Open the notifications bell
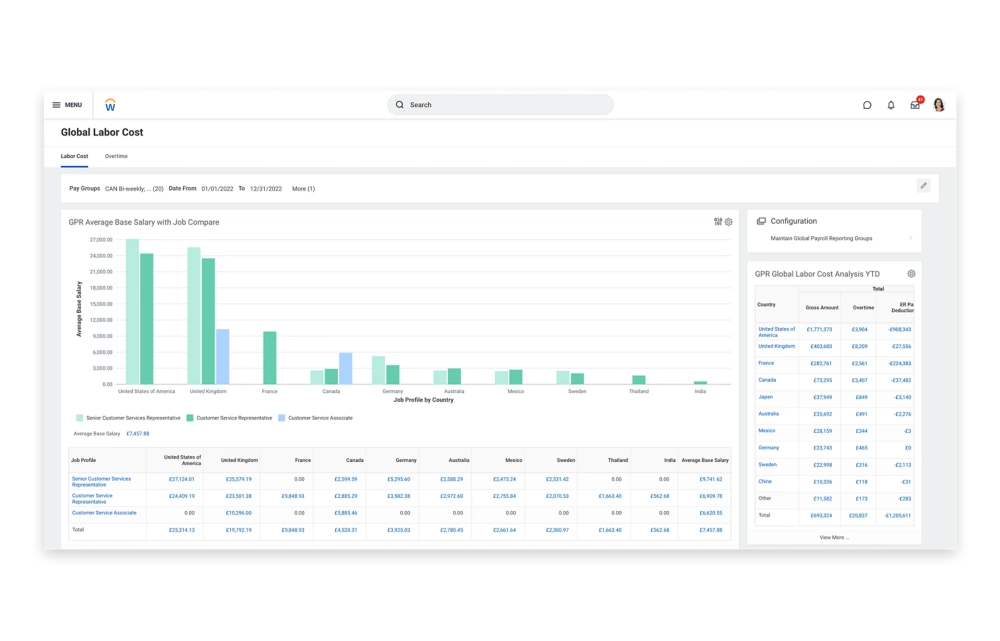The width and height of the screenshot is (1000, 641). [891, 105]
